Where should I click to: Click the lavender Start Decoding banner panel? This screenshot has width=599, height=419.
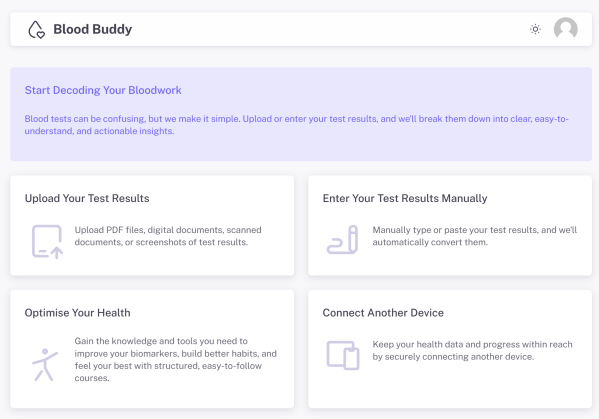[x=301, y=114]
